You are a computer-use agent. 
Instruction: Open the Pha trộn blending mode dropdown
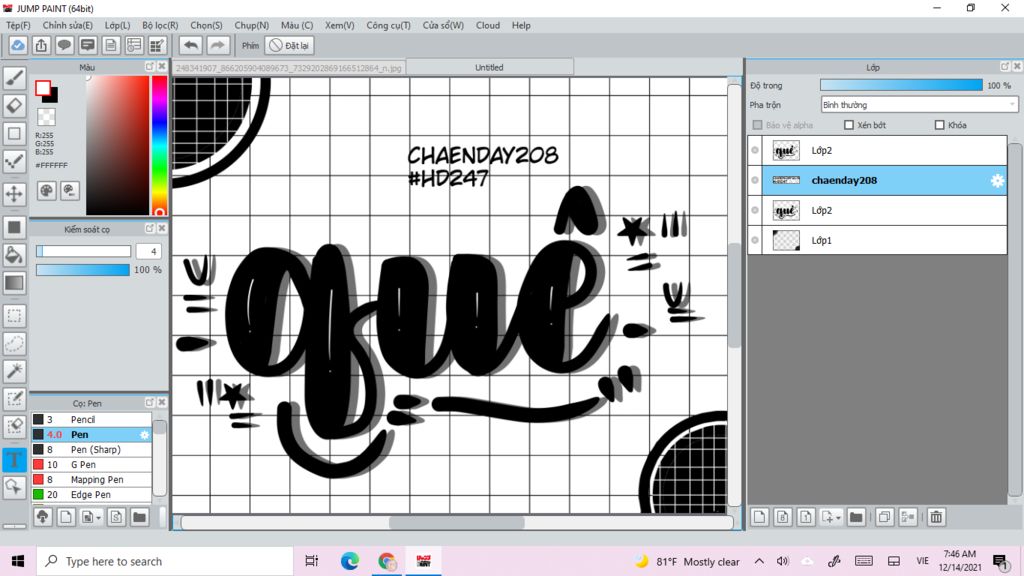[x=919, y=104]
